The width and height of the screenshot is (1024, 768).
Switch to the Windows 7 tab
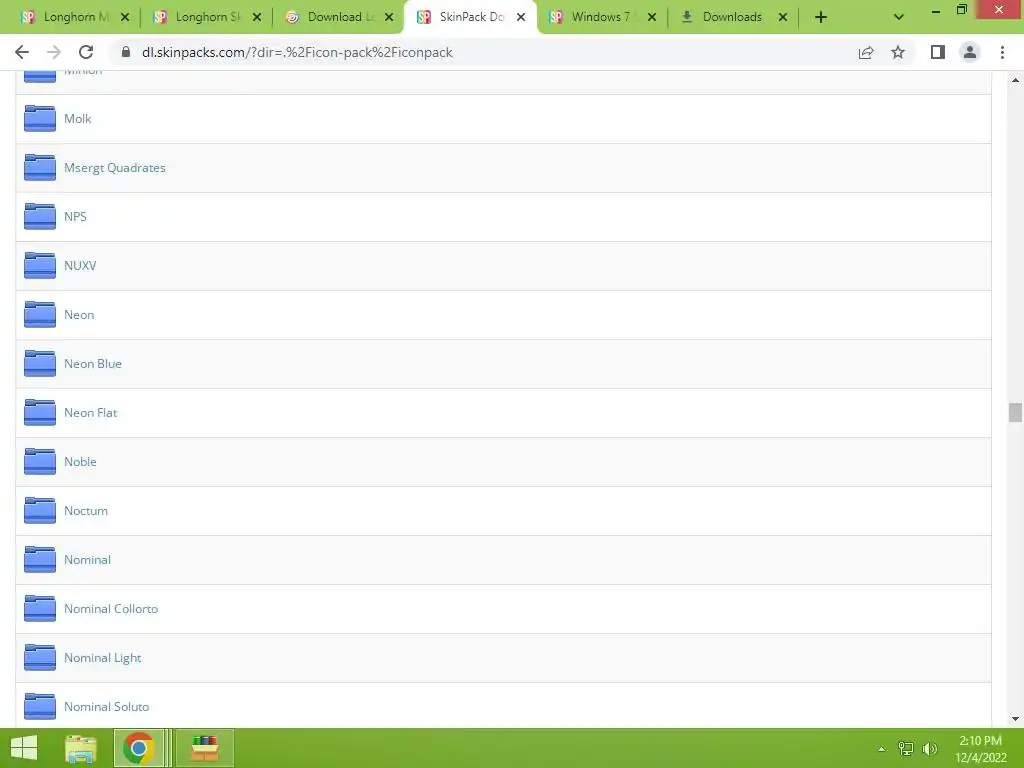601,17
